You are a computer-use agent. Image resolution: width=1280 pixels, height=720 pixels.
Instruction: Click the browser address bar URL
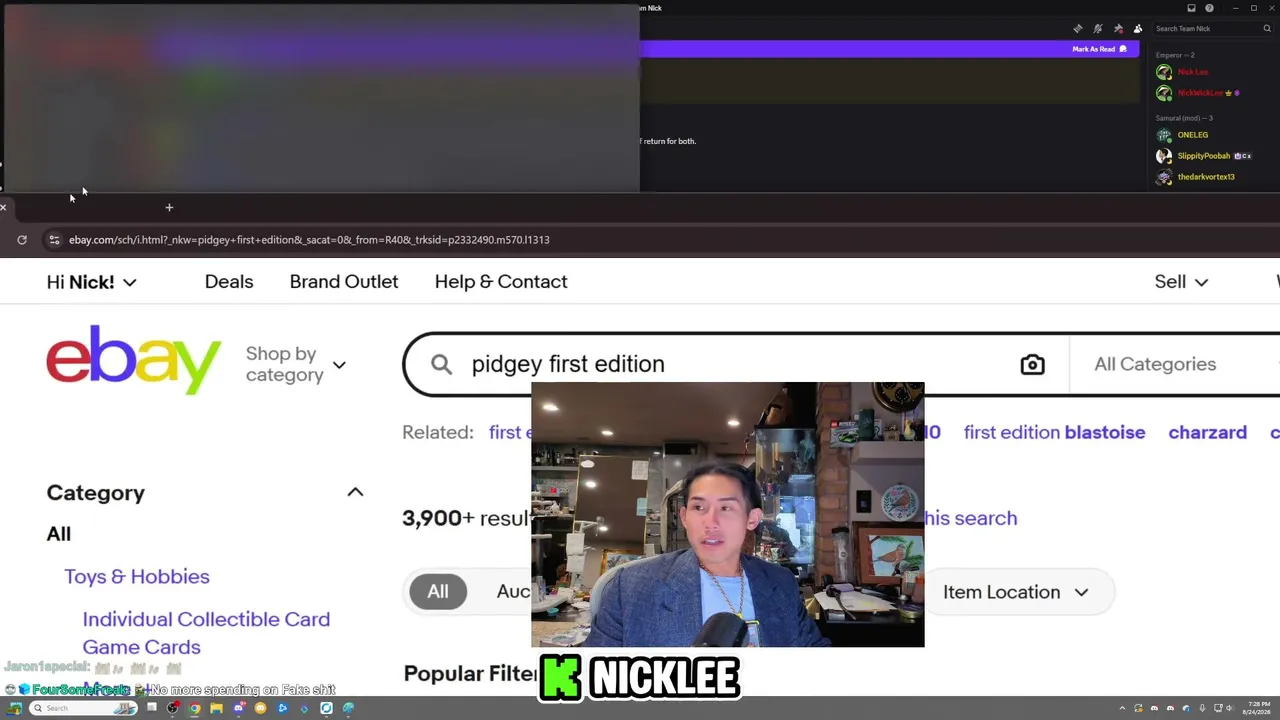[x=309, y=240]
